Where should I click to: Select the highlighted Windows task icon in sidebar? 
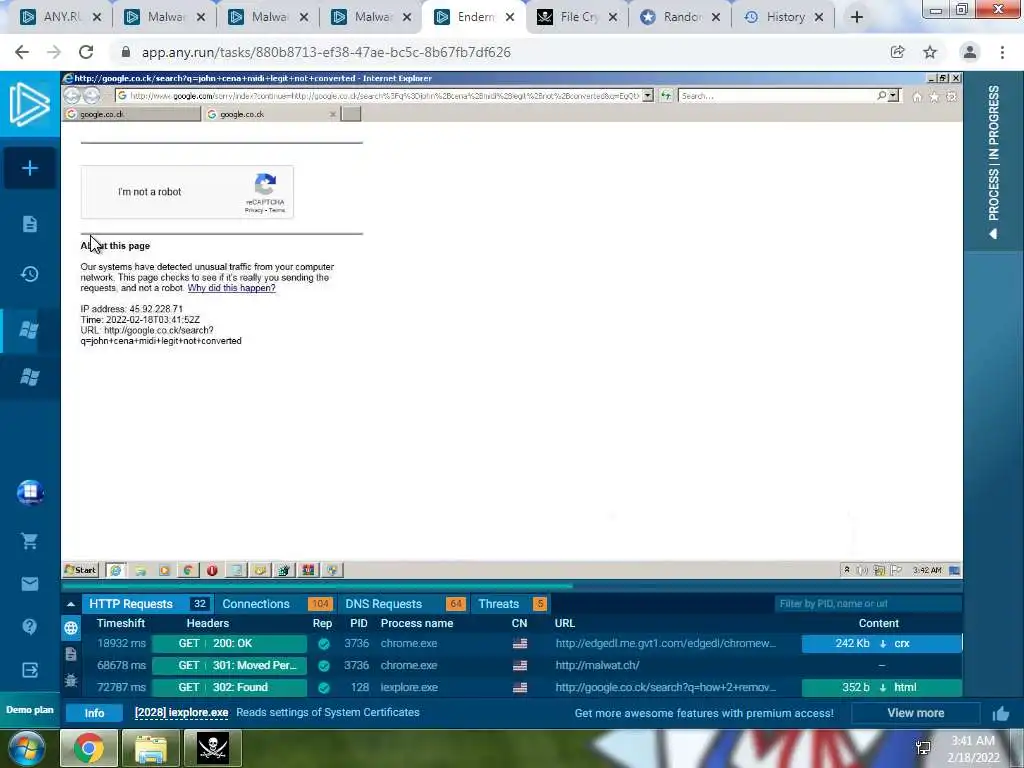click(29, 330)
